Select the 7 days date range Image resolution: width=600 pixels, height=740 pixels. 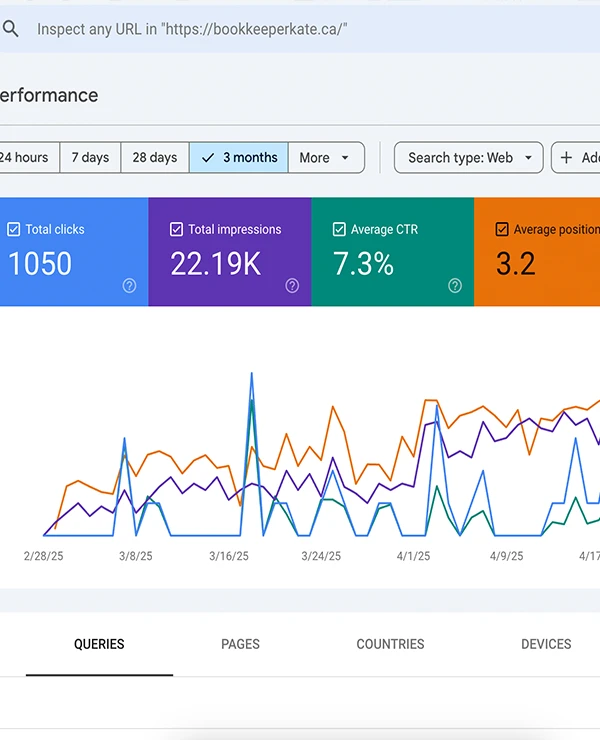point(90,158)
